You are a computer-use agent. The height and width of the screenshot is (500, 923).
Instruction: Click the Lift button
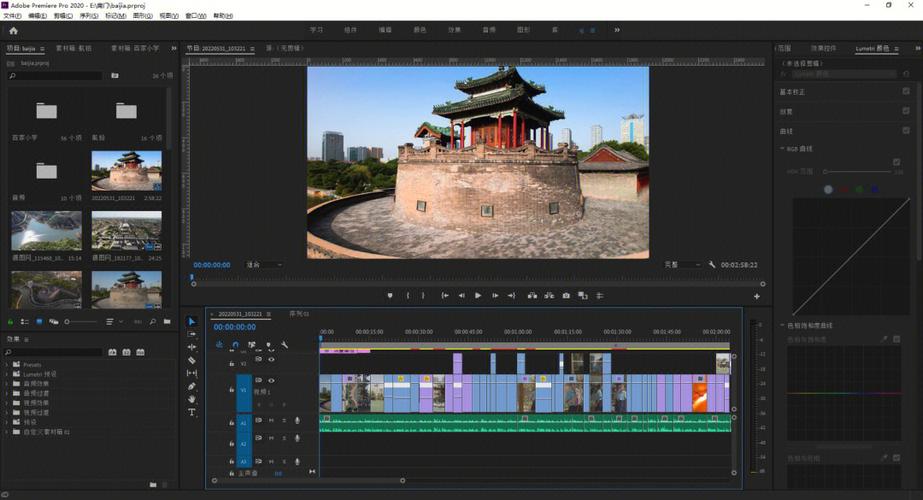pyautogui.click(x=532, y=296)
